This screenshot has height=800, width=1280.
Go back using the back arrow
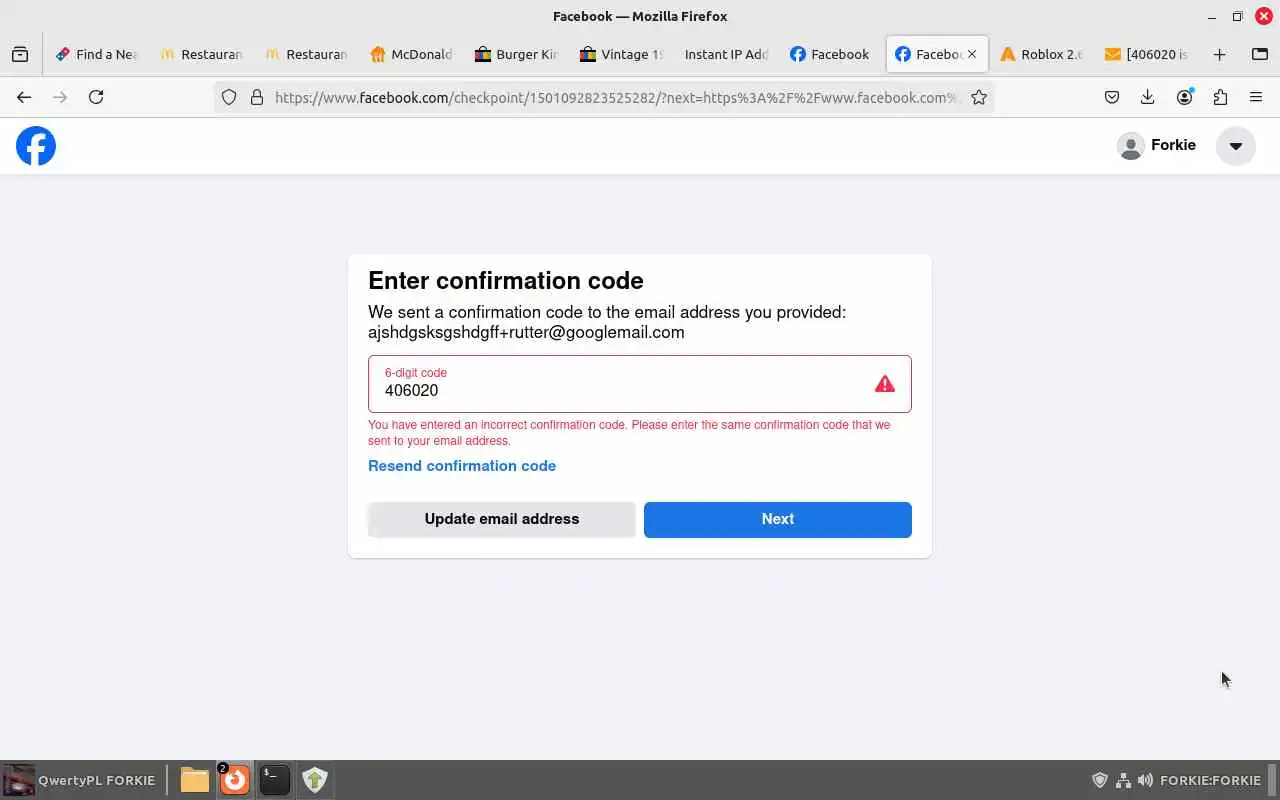click(x=24, y=97)
